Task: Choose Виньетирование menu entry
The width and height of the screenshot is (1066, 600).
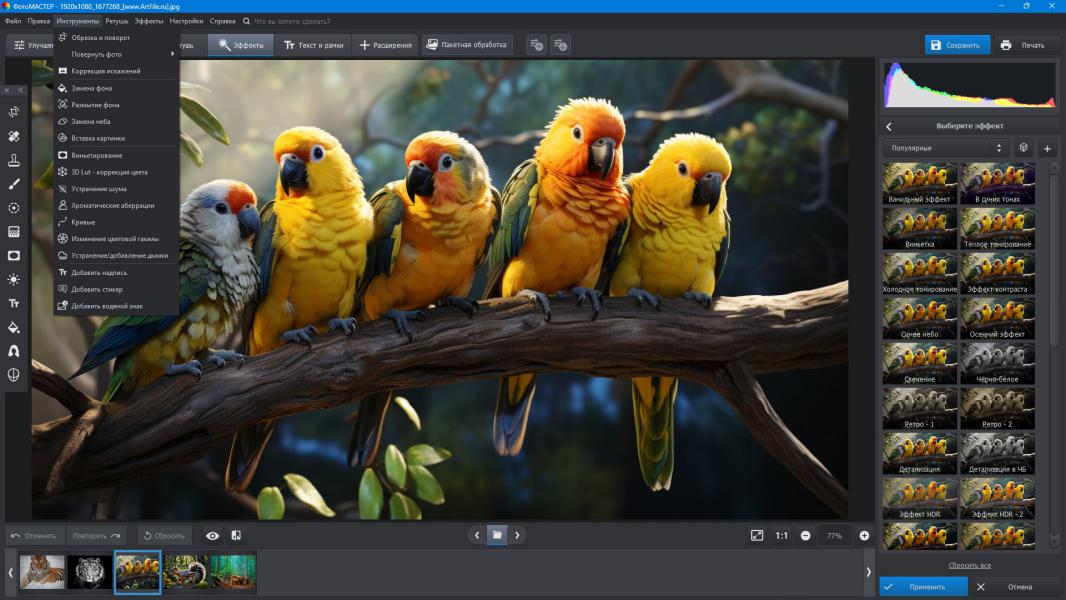Action: tap(116, 156)
